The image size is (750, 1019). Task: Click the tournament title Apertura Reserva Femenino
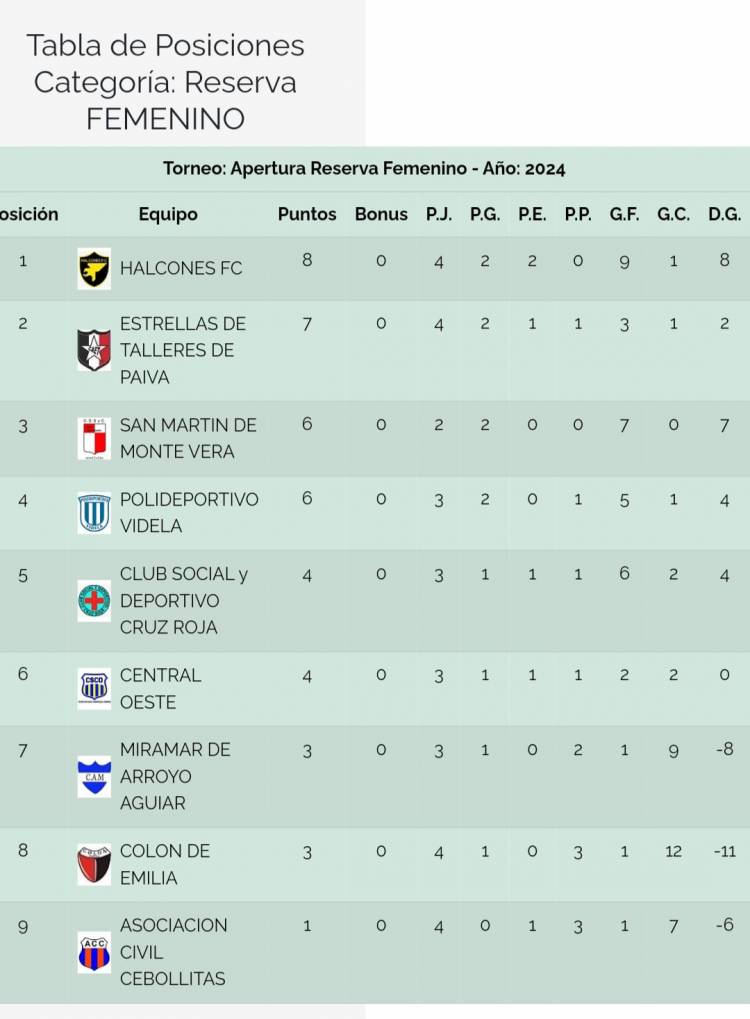(364, 169)
